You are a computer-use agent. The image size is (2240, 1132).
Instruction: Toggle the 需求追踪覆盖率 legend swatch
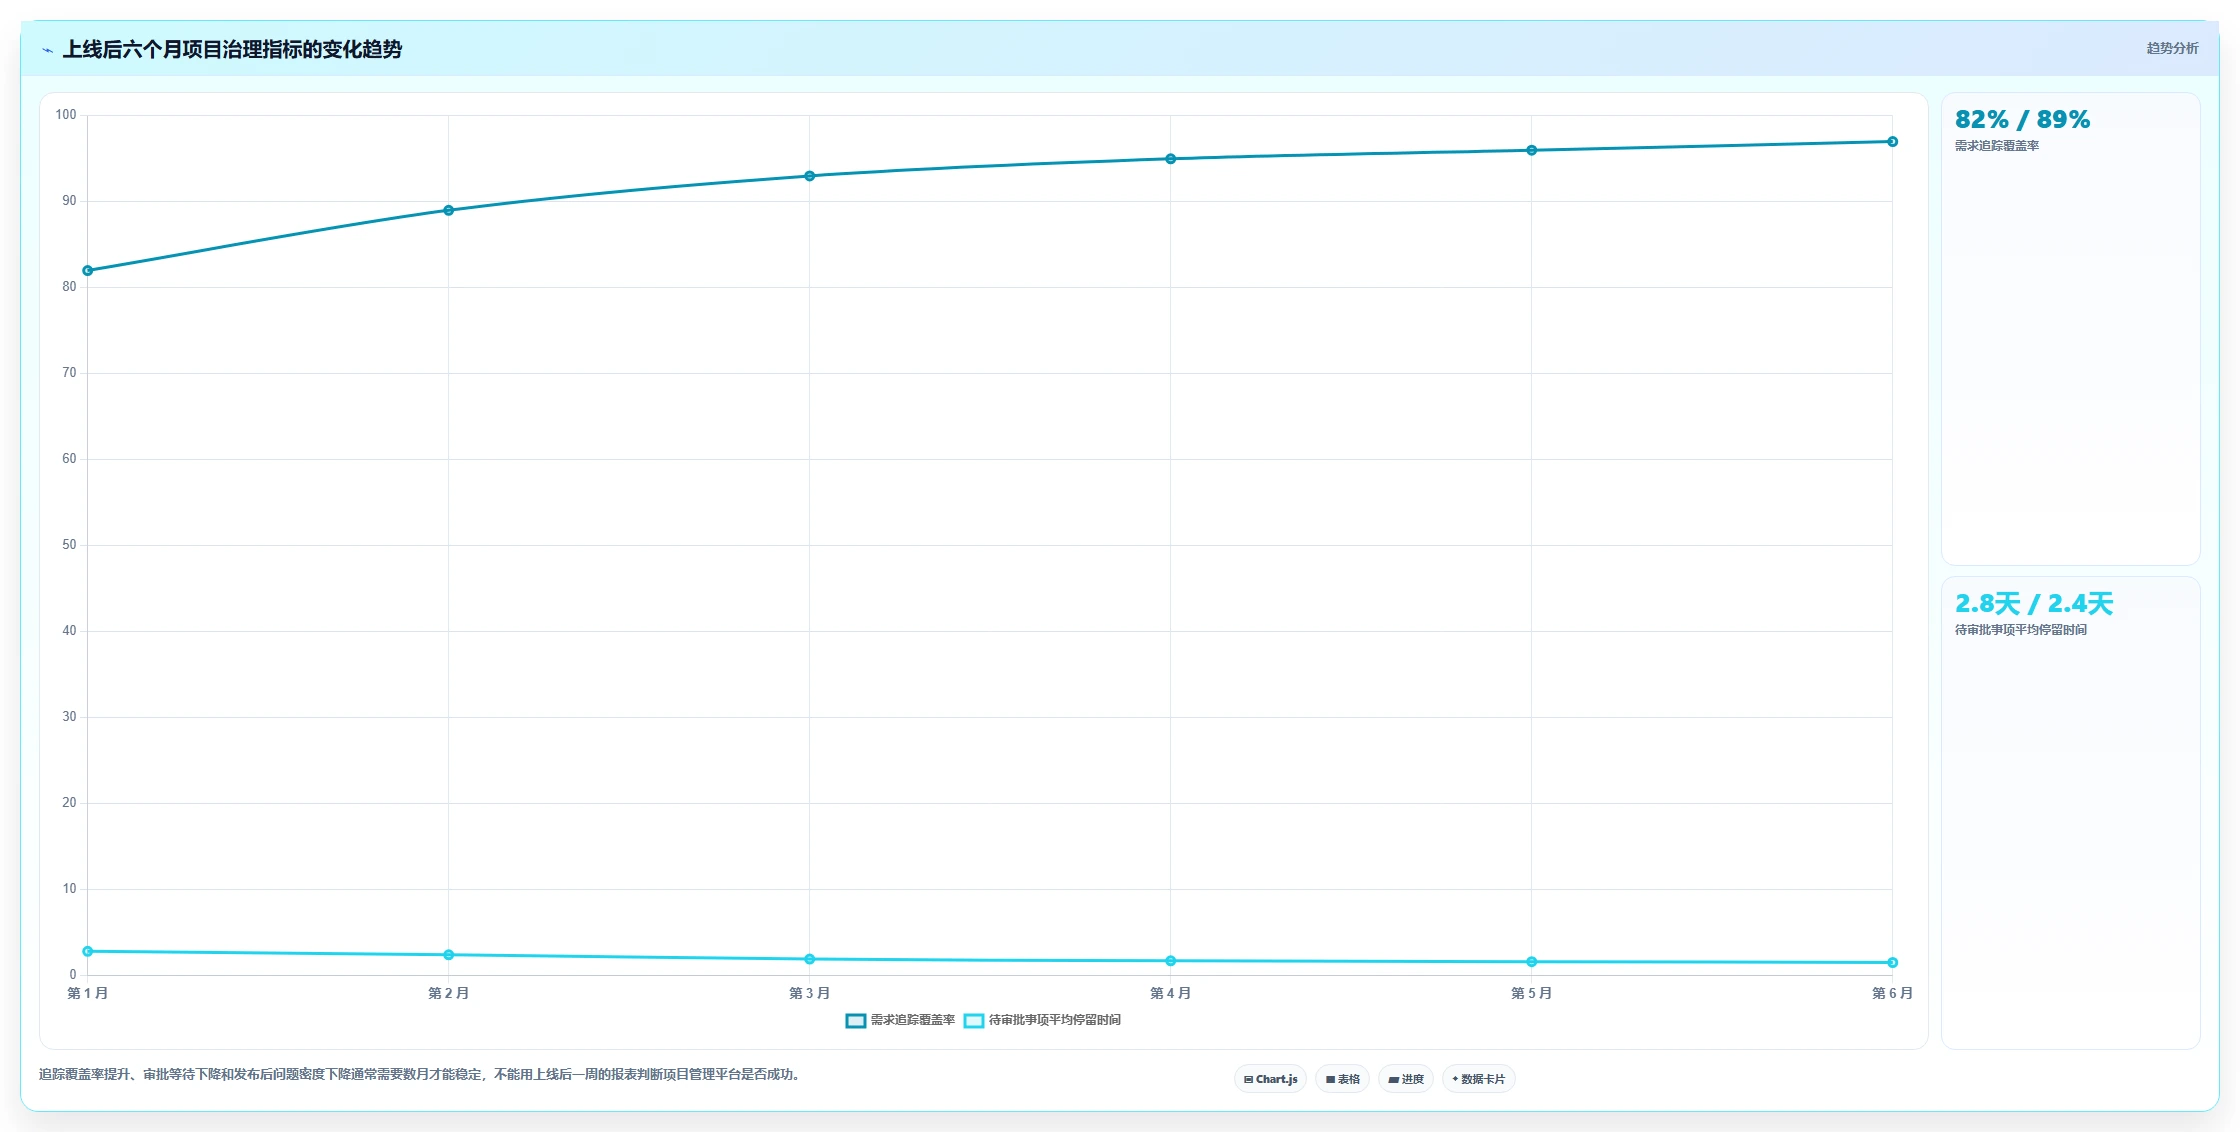855,1020
